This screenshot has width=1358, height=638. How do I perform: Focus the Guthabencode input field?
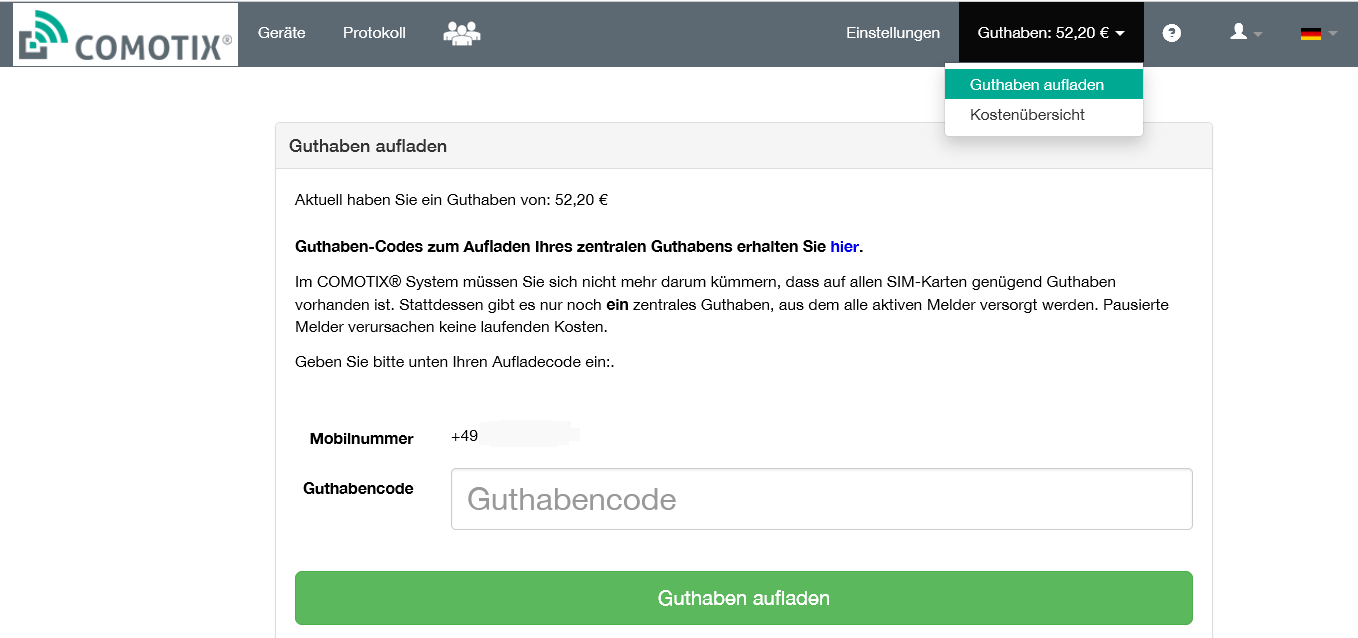[x=821, y=499]
